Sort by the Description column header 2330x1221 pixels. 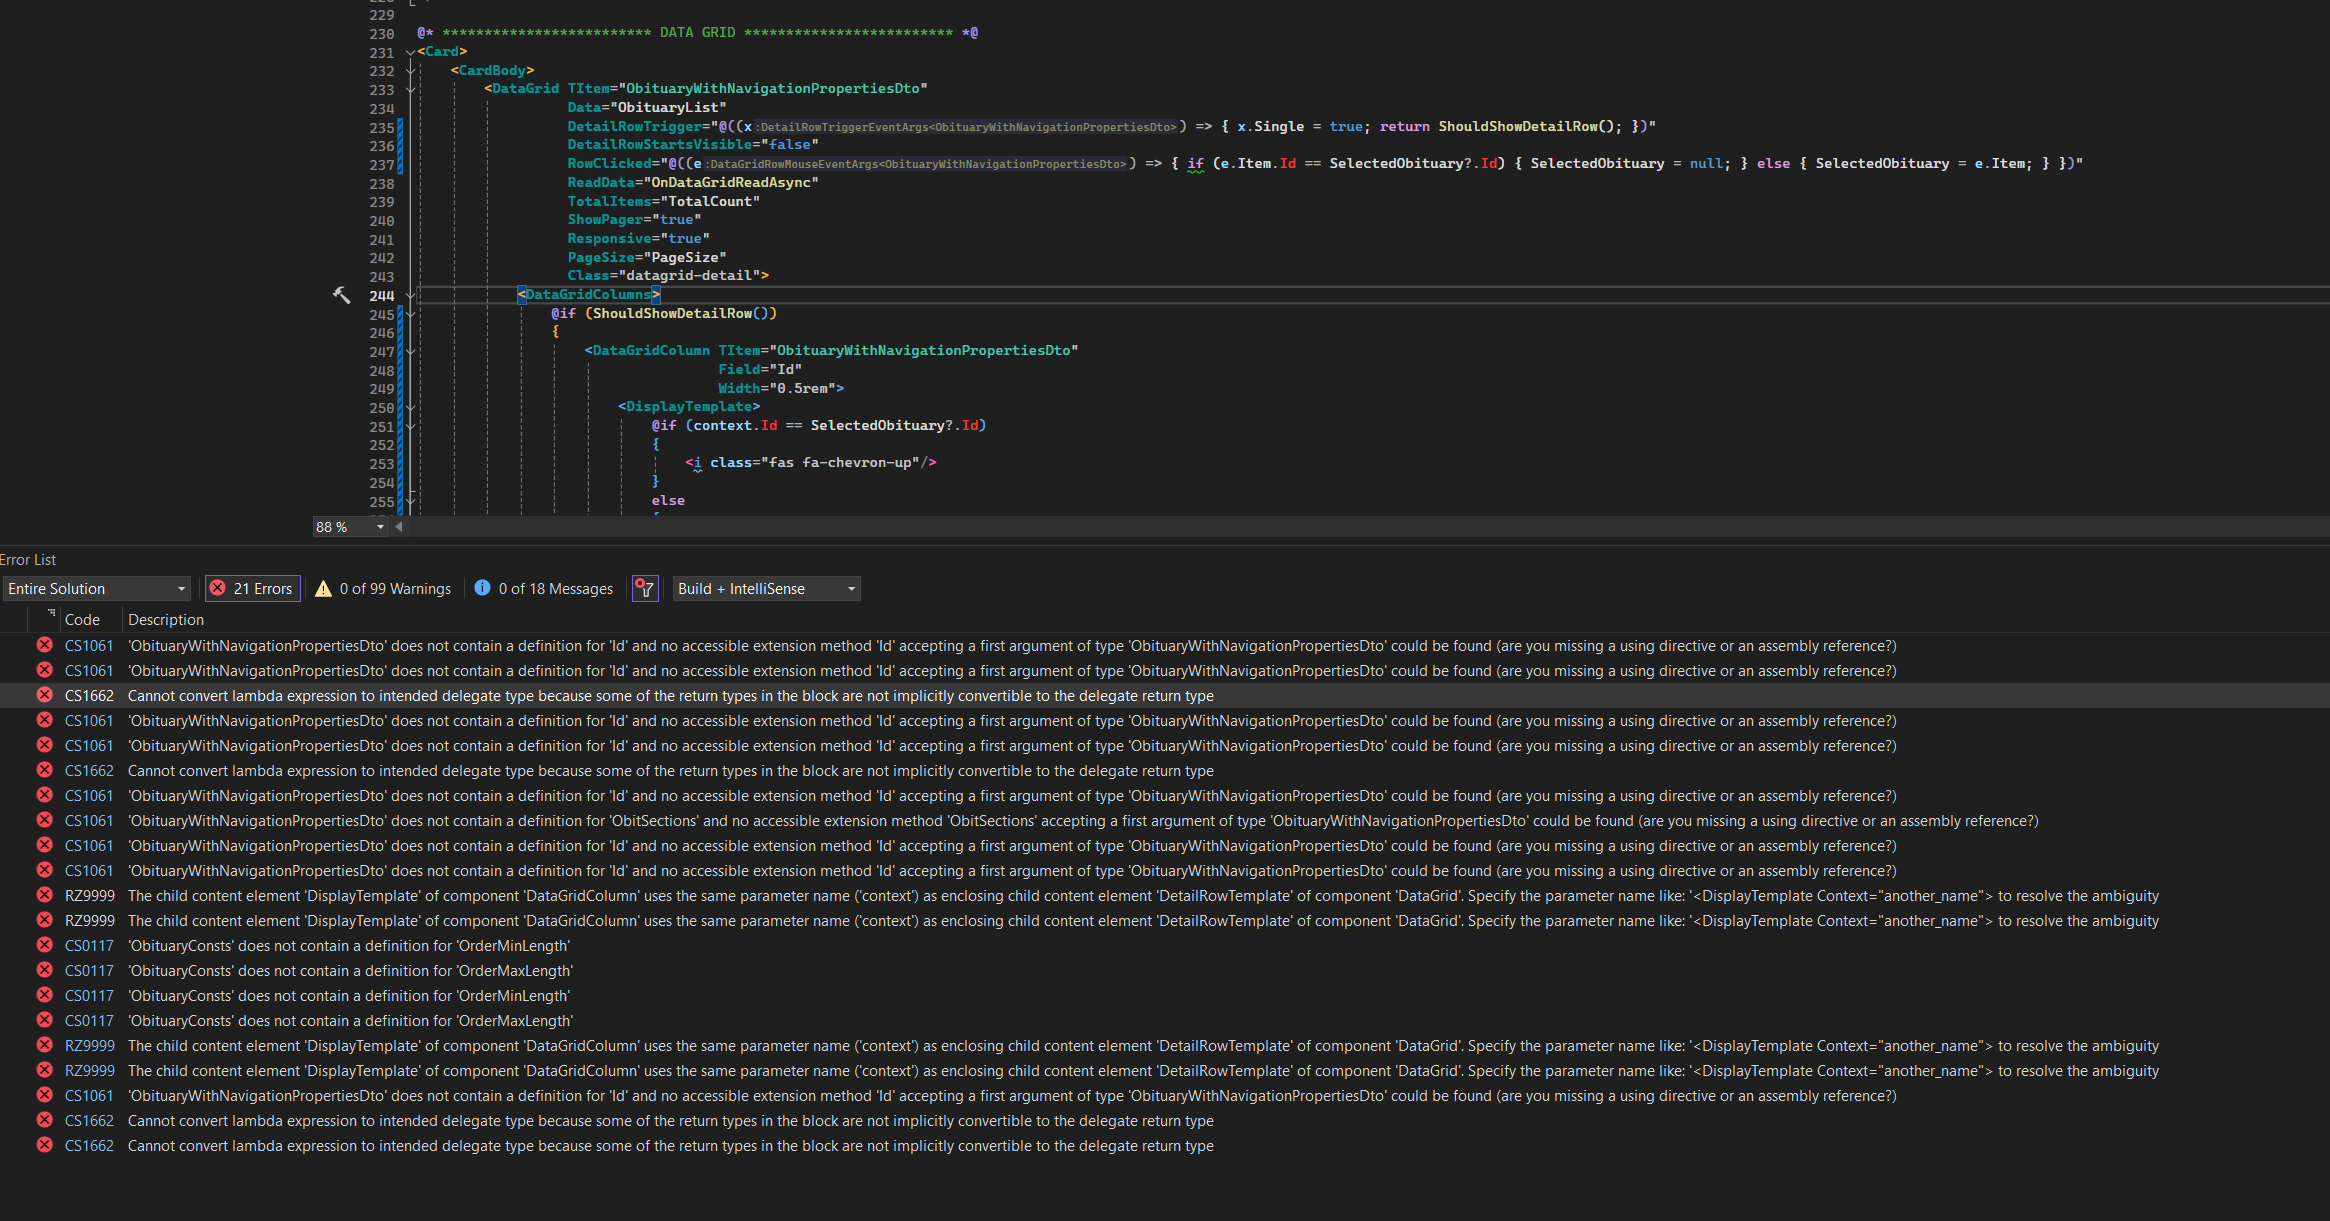[166, 620]
